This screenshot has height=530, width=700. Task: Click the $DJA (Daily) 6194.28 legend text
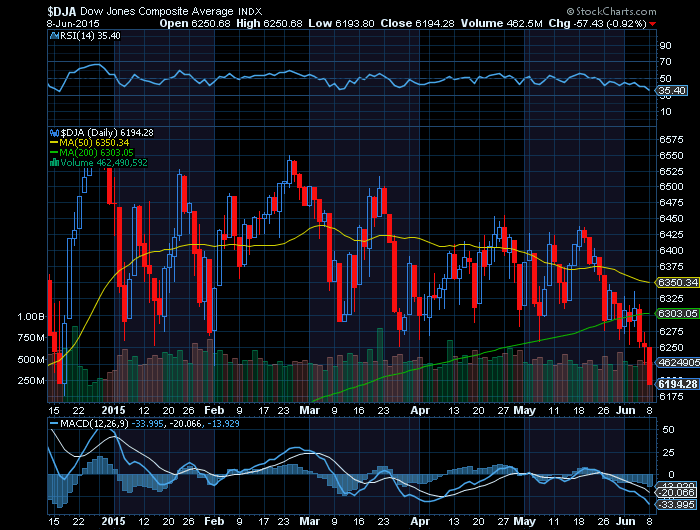point(107,133)
